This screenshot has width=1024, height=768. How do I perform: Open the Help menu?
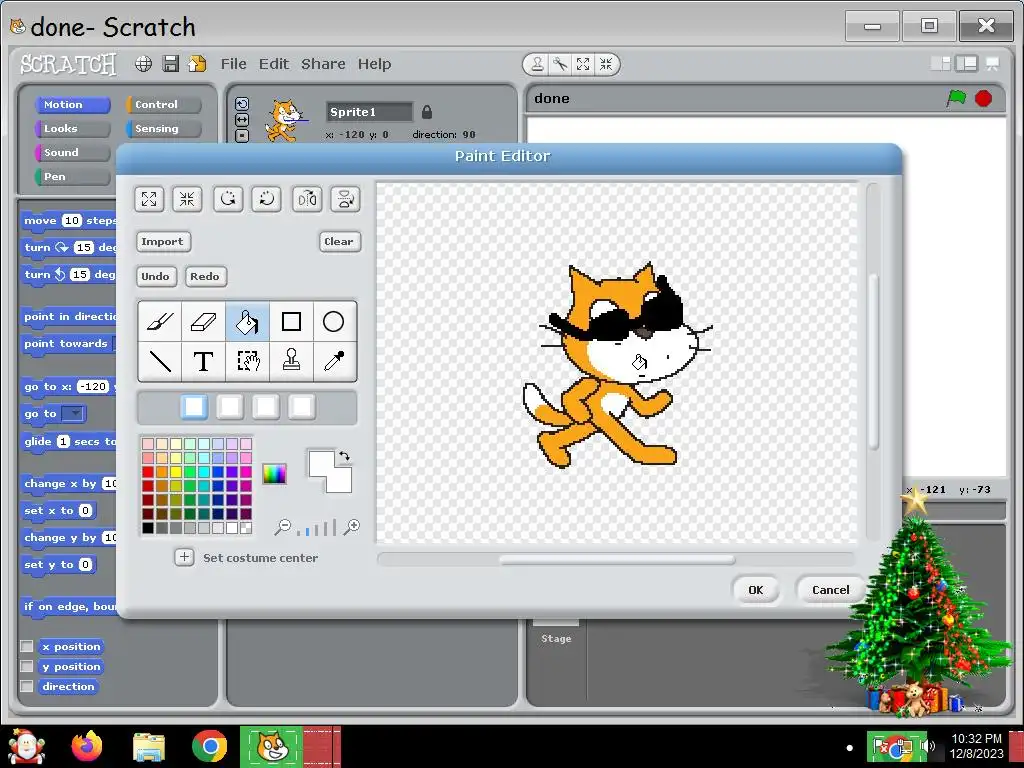pos(374,64)
